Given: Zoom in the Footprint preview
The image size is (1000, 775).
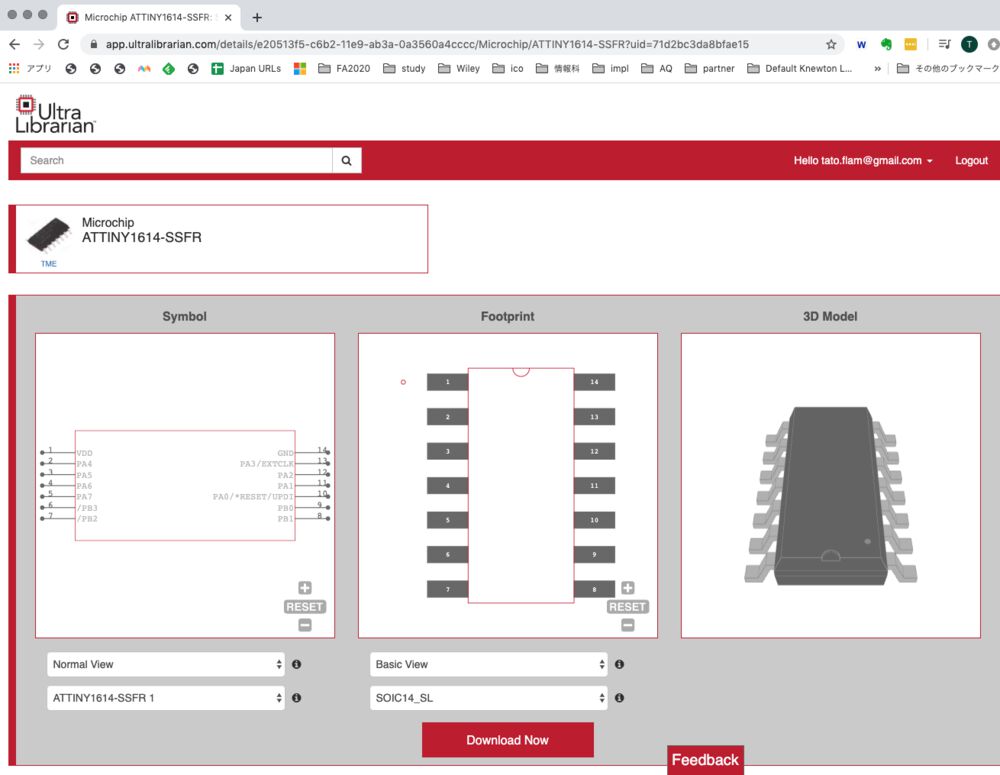Looking at the screenshot, I should click(x=628, y=587).
